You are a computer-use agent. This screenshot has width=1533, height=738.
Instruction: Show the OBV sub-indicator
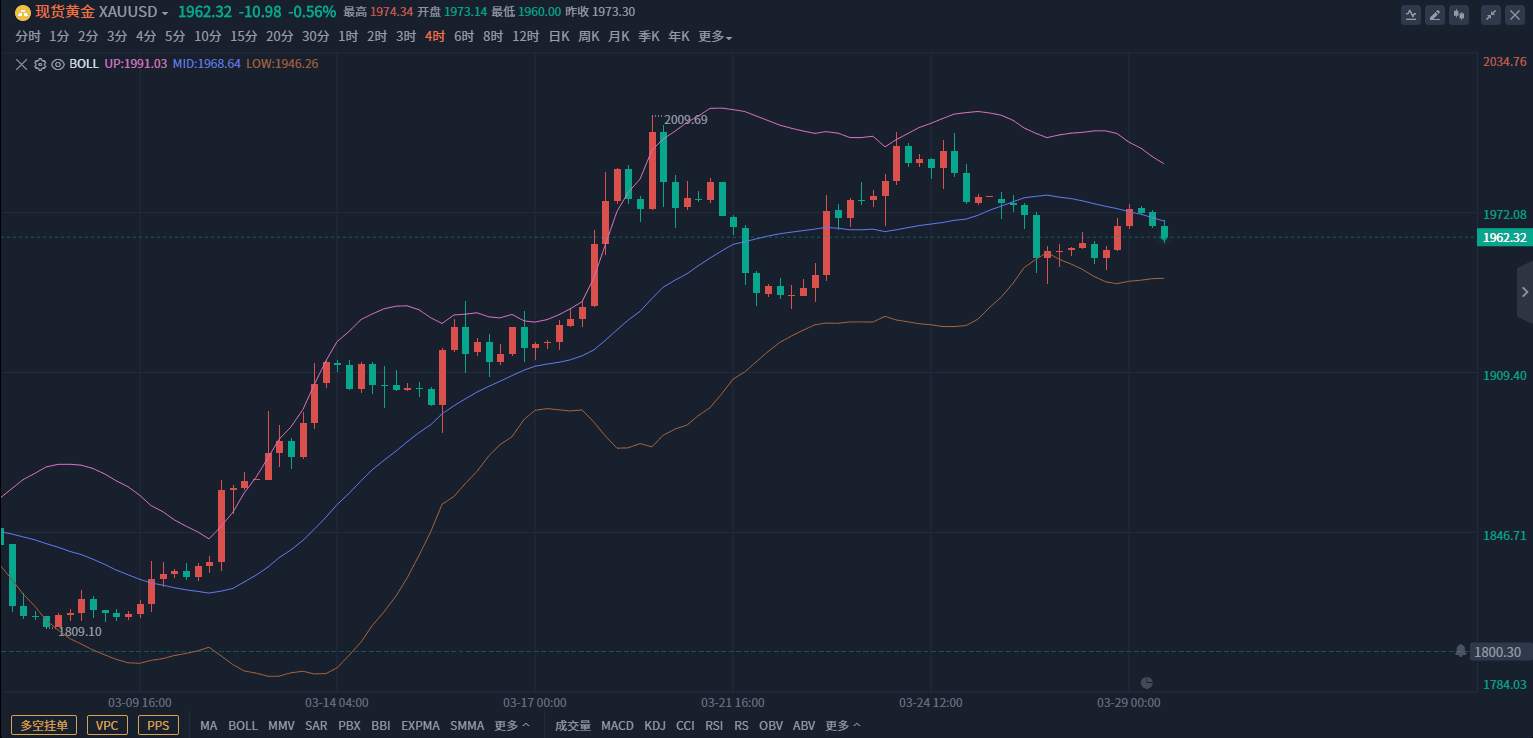click(x=771, y=725)
